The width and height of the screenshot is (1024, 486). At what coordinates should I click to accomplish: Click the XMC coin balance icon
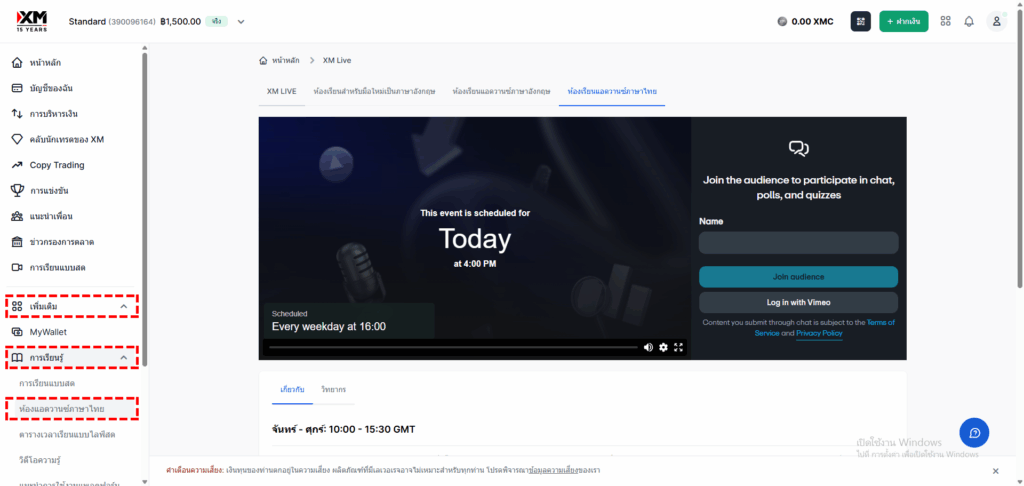pyautogui.click(x=782, y=22)
